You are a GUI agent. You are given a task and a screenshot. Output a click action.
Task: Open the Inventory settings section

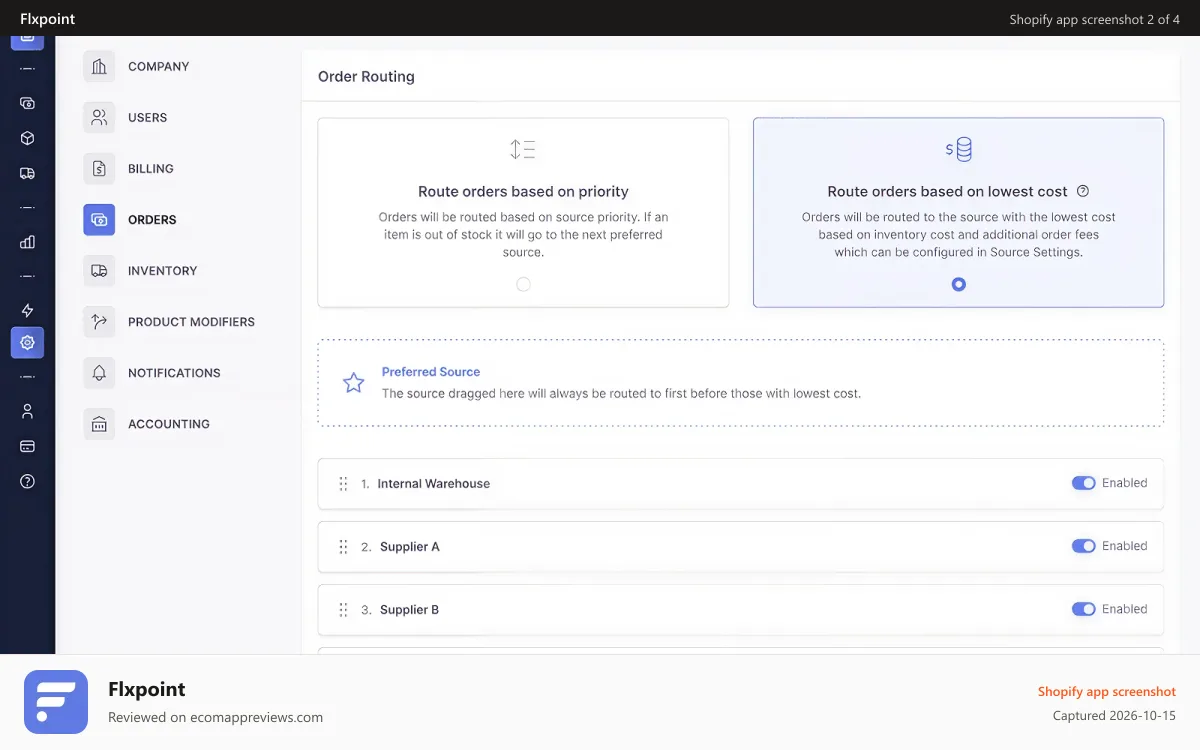[140, 271]
